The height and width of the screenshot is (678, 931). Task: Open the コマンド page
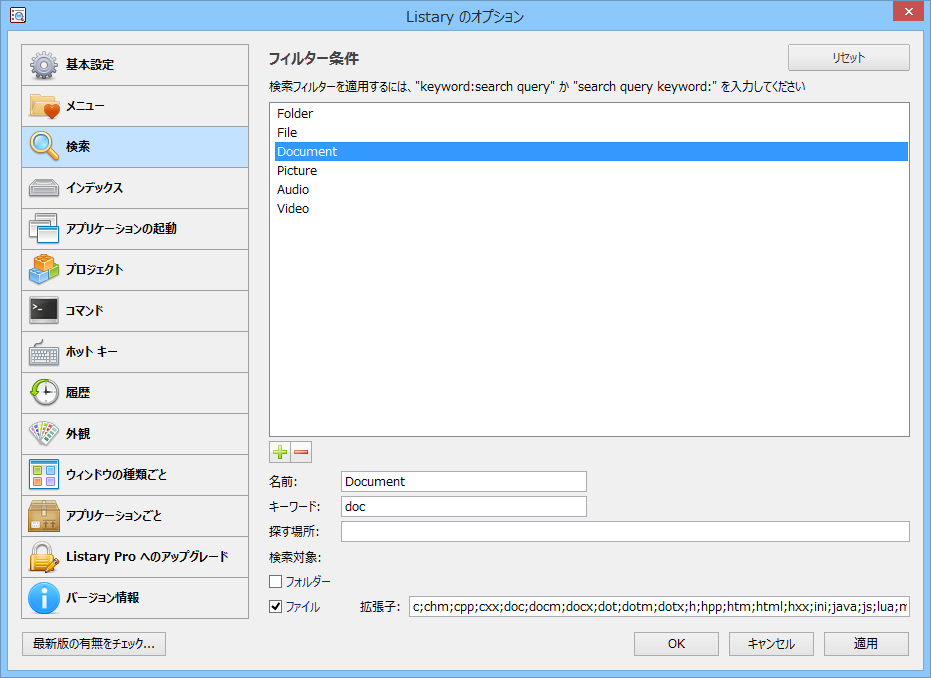pos(135,311)
